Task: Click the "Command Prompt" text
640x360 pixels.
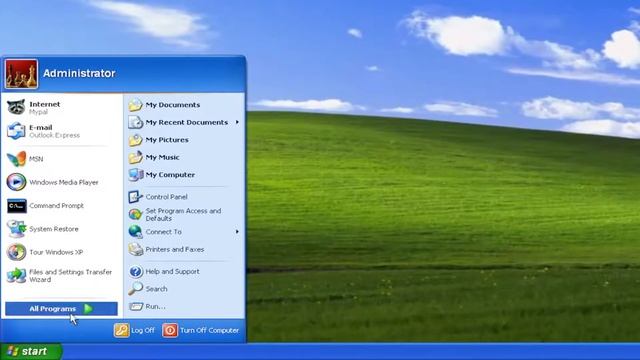Action: coord(56,206)
